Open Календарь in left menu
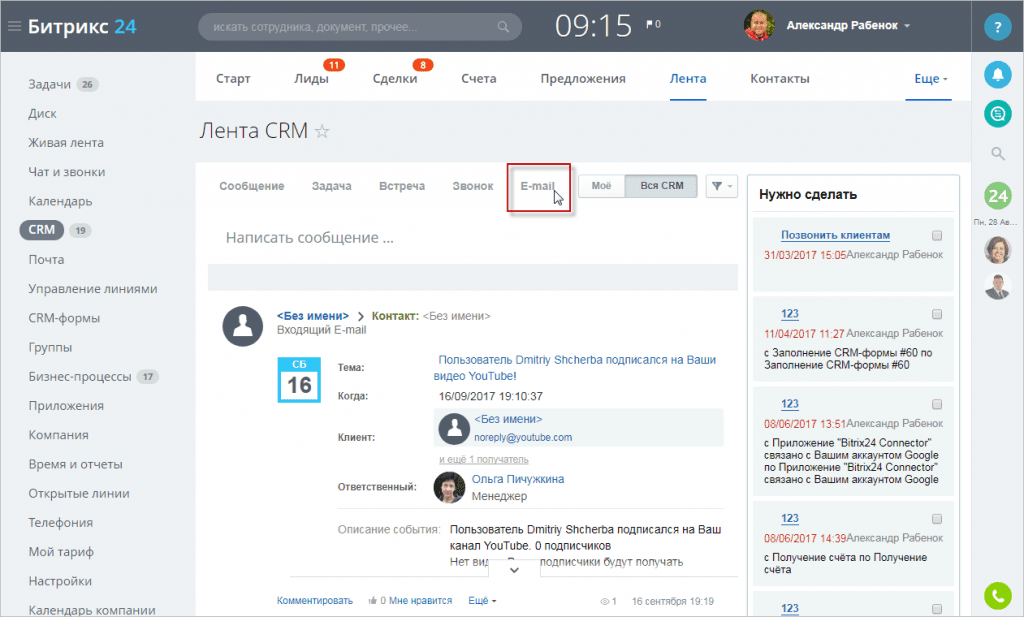The width and height of the screenshot is (1024, 617). point(60,201)
